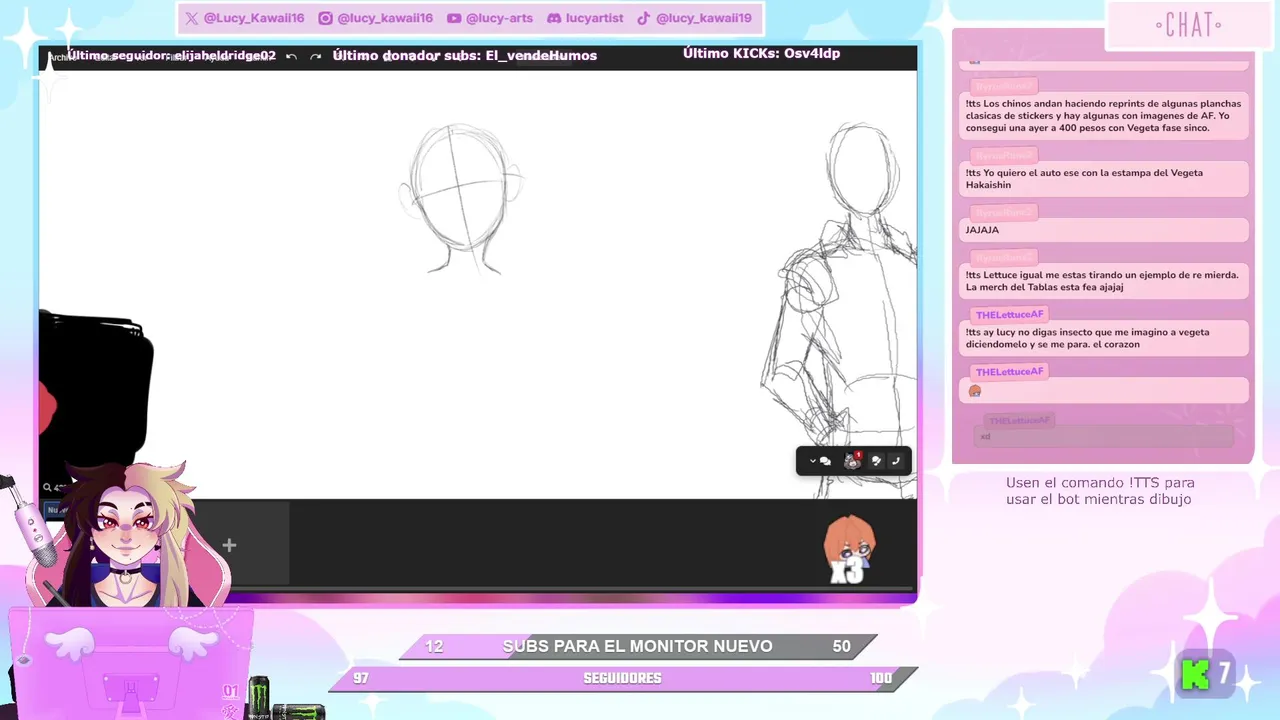1280x720 pixels.
Task: Click the orange-haired chibi x3 sticker
Action: click(x=849, y=549)
